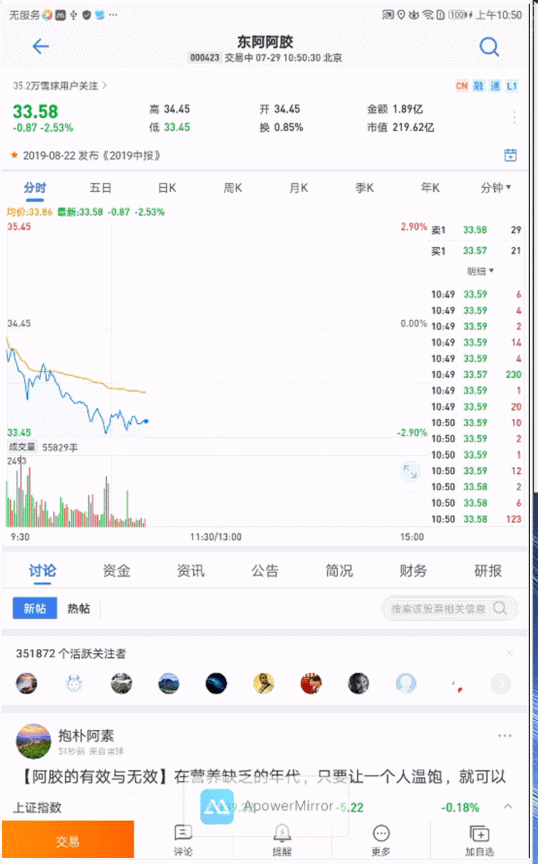Open the 研报 research reports tab
Image resolution: width=538 pixels, height=864 pixels.
click(x=488, y=571)
